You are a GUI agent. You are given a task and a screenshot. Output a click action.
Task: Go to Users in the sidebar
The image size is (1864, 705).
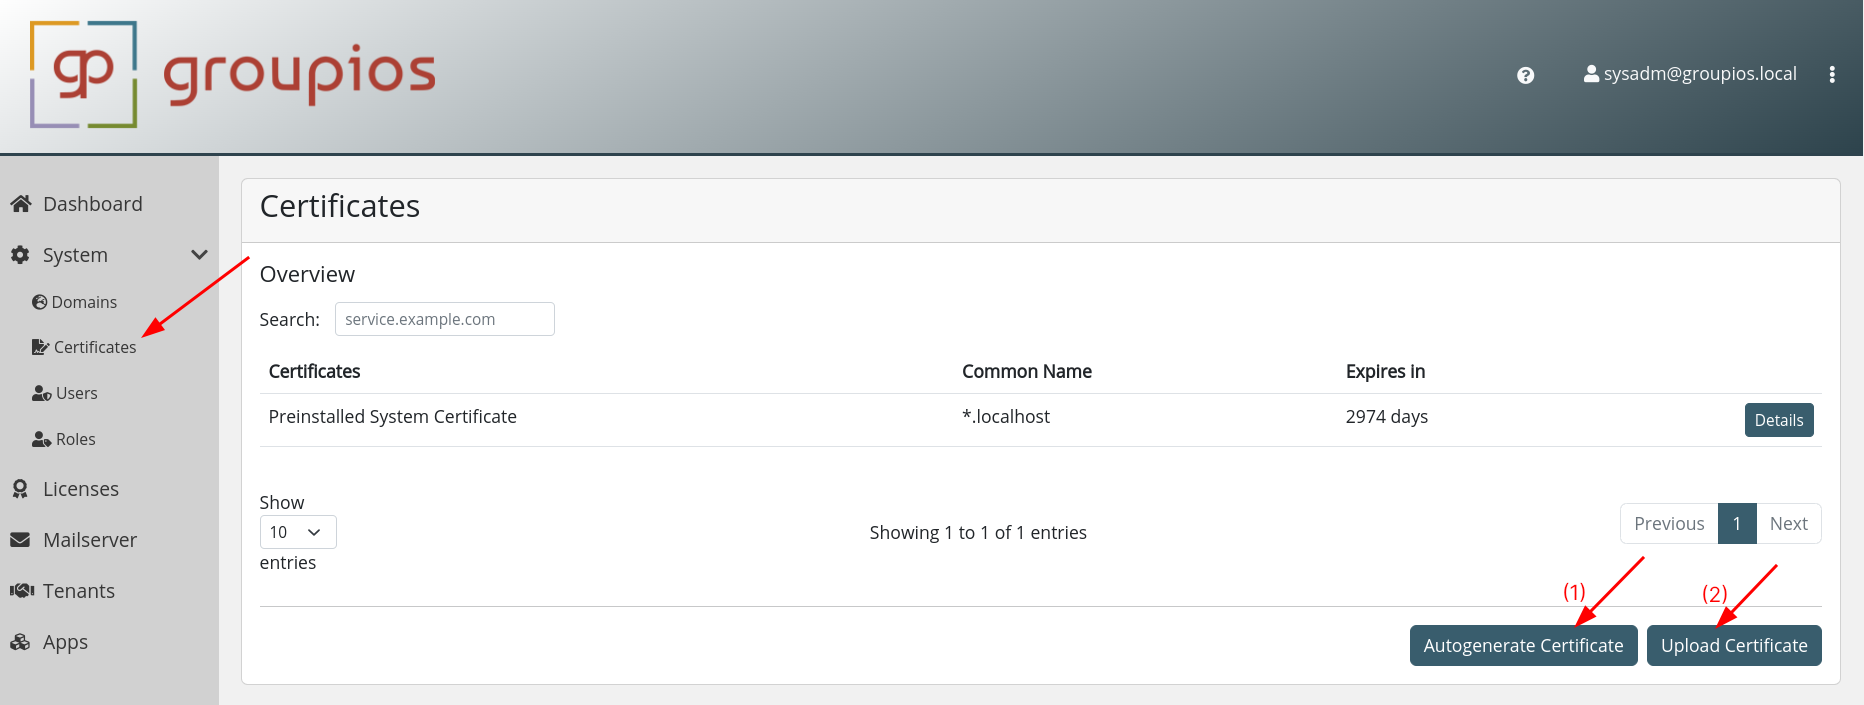(66, 393)
